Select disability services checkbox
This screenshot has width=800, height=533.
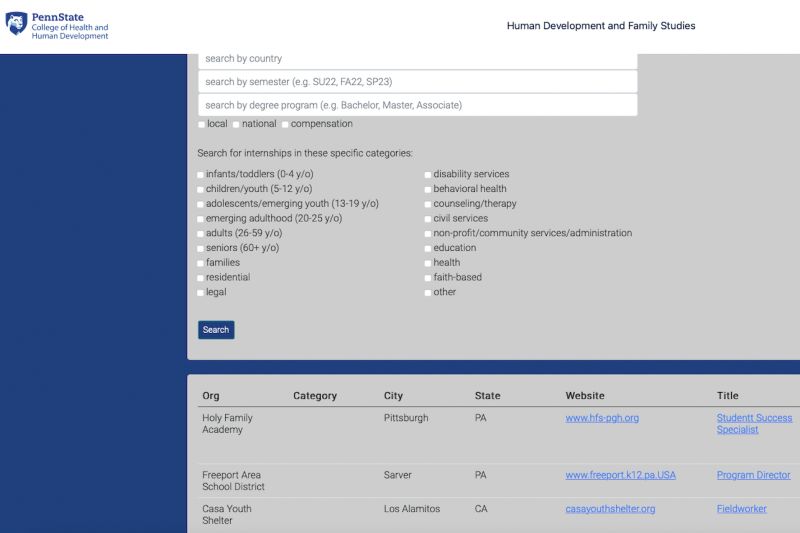pos(428,175)
